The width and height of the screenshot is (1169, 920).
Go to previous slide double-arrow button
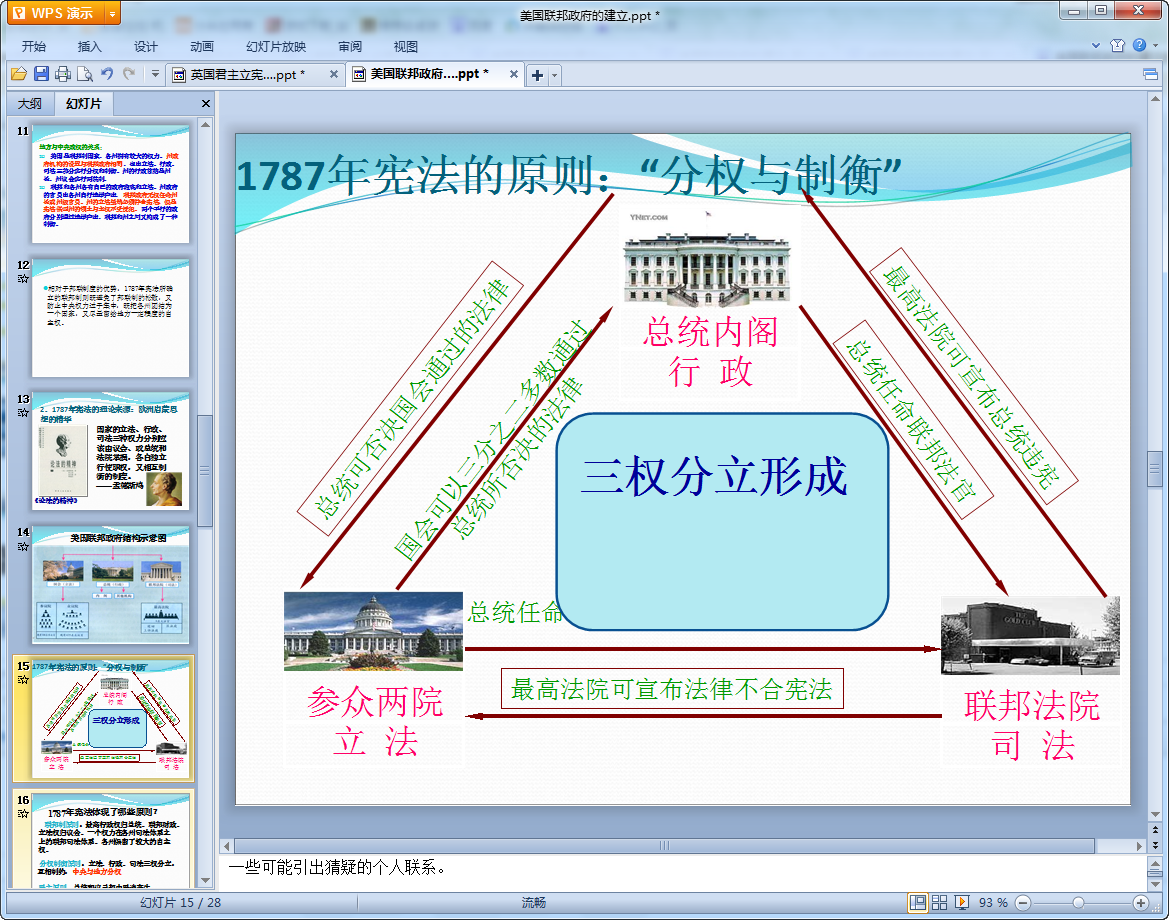click(x=1156, y=829)
